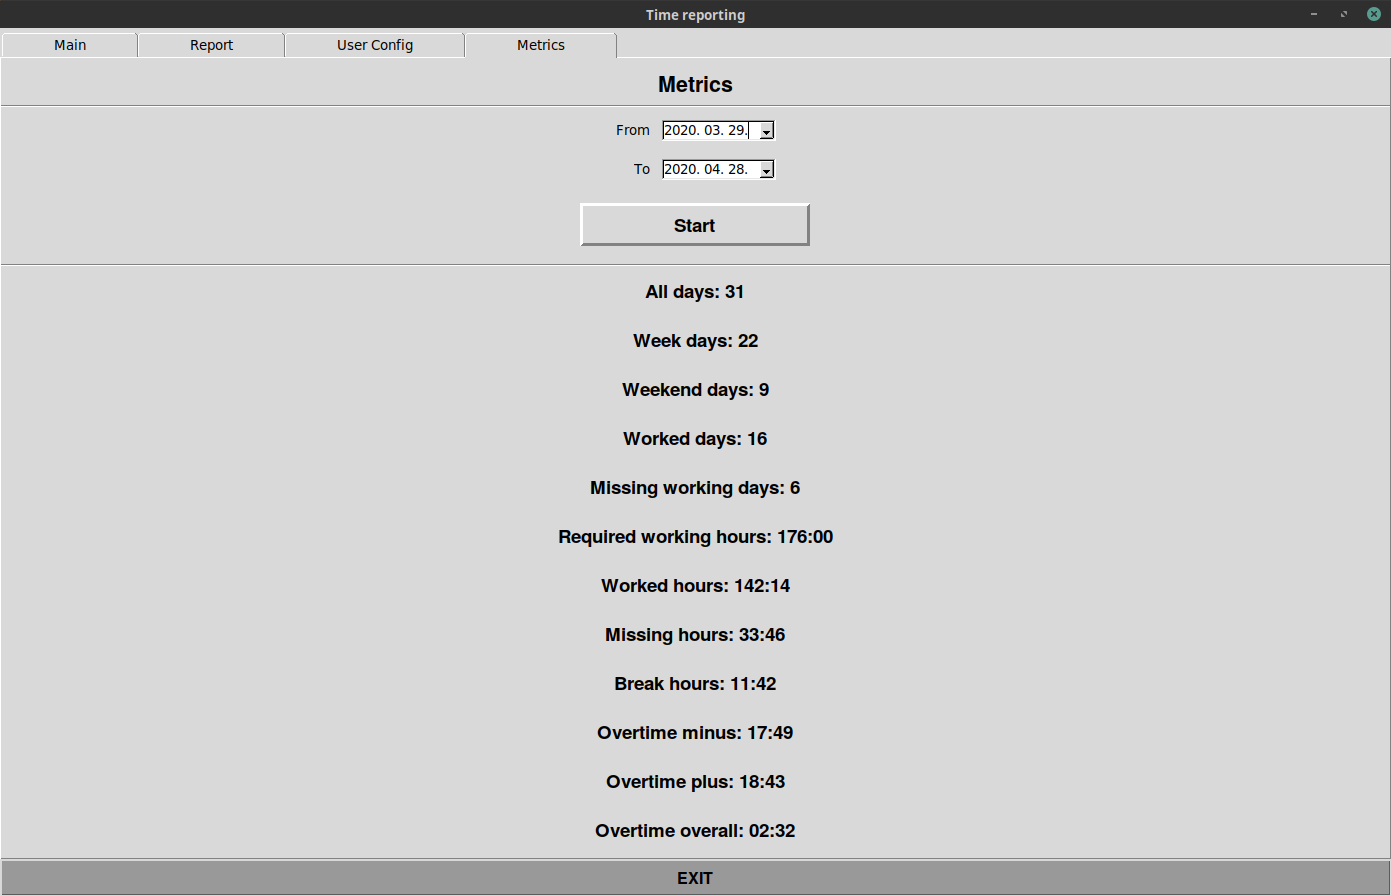Image resolution: width=1391 pixels, height=896 pixels.
Task: Select the 'Break hours: 11:42' text
Action: [x=695, y=684]
